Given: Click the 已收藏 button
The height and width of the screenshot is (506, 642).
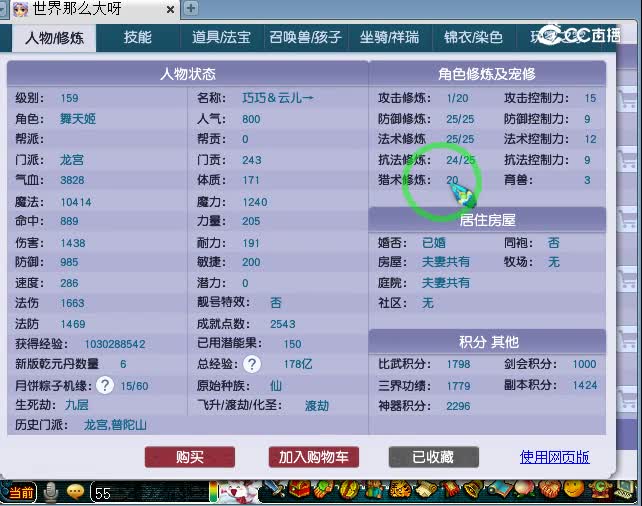Looking at the screenshot, I should point(433,457).
